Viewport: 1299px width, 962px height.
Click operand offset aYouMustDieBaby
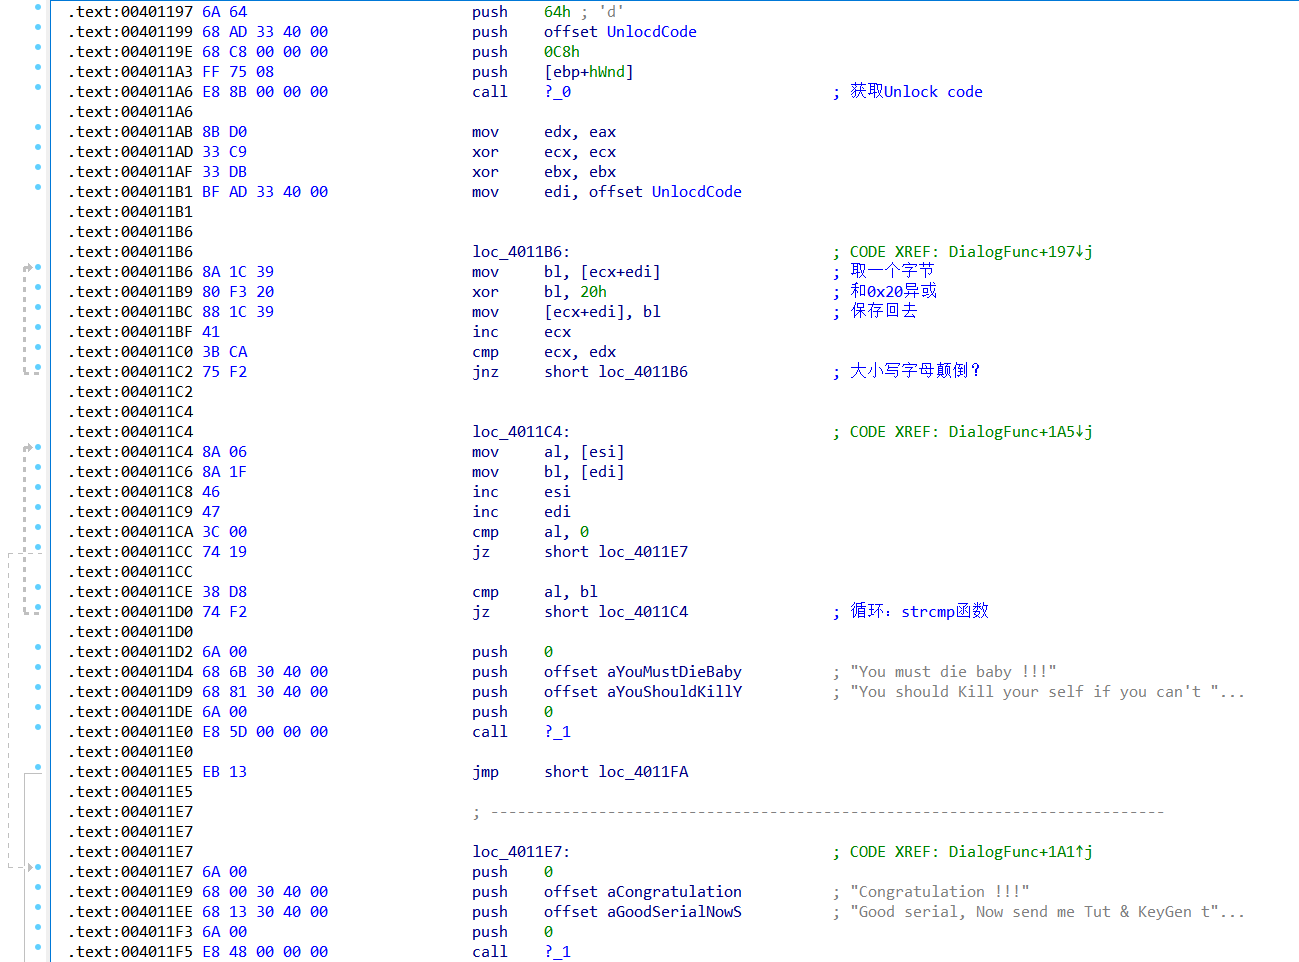tap(643, 672)
